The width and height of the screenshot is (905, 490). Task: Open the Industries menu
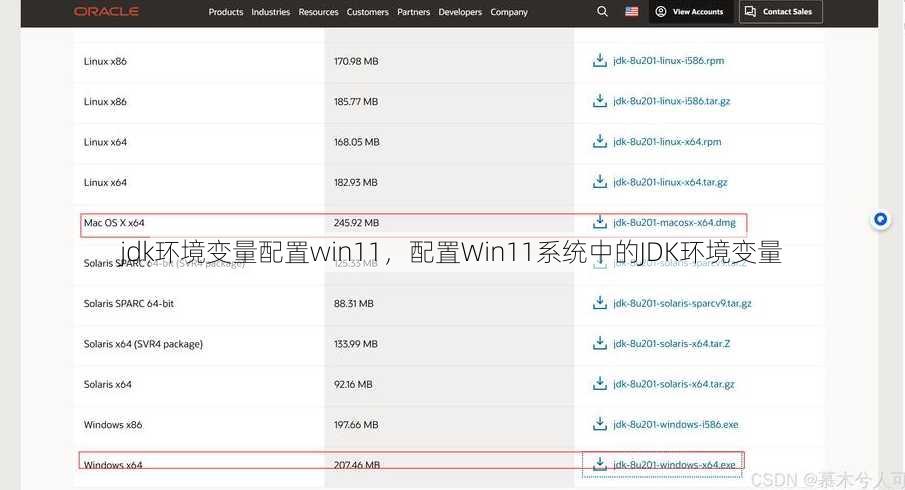(271, 12)
